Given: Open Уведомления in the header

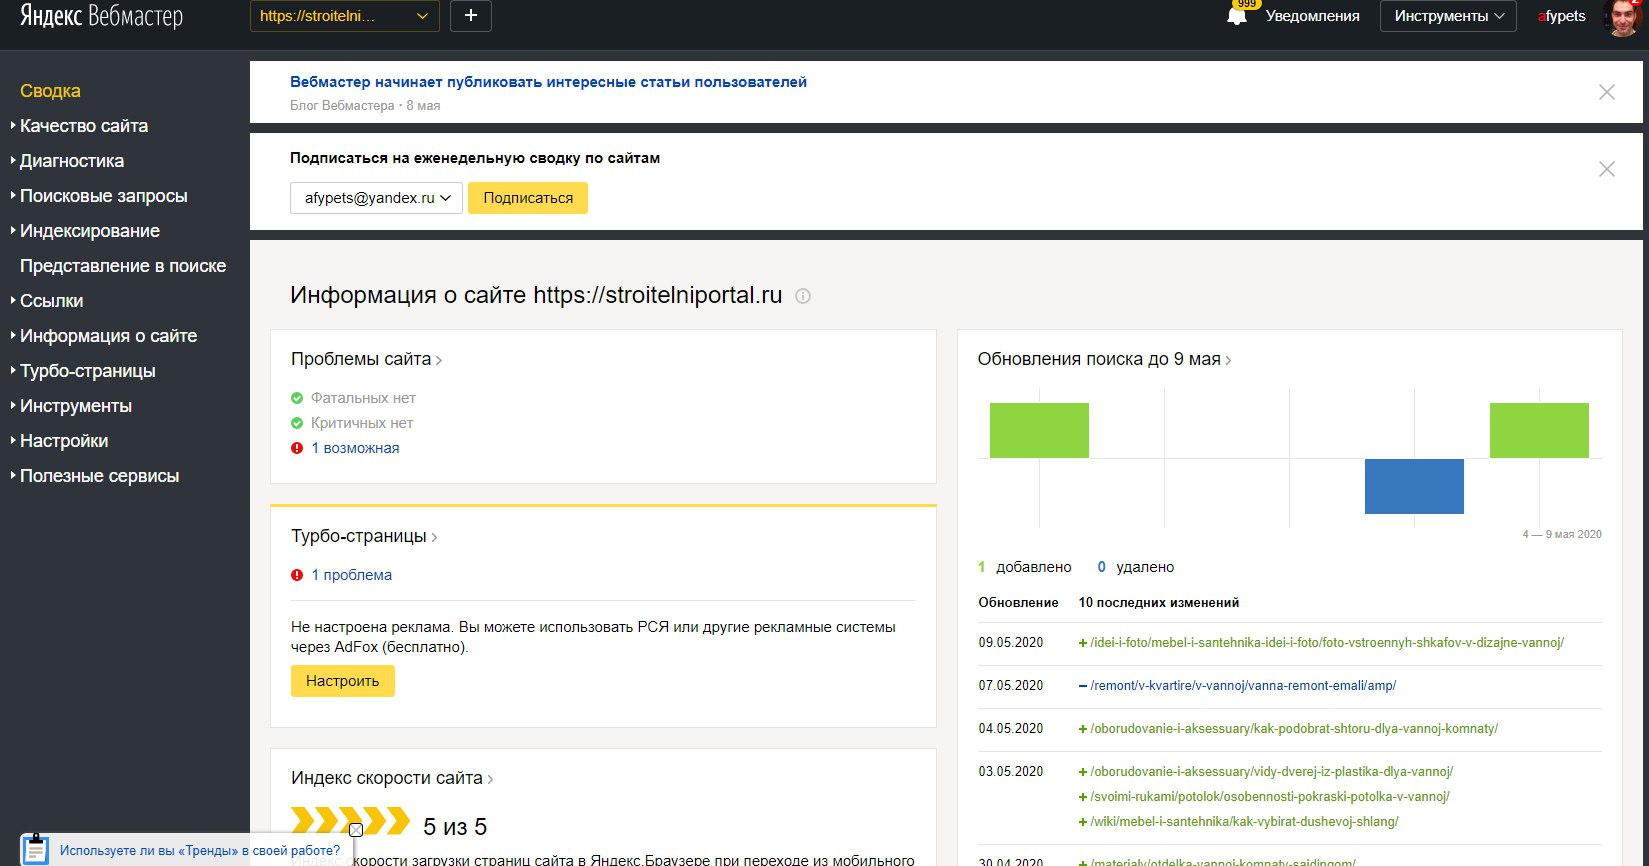Looking at the screenshot, I should [x=1312, y=16].
